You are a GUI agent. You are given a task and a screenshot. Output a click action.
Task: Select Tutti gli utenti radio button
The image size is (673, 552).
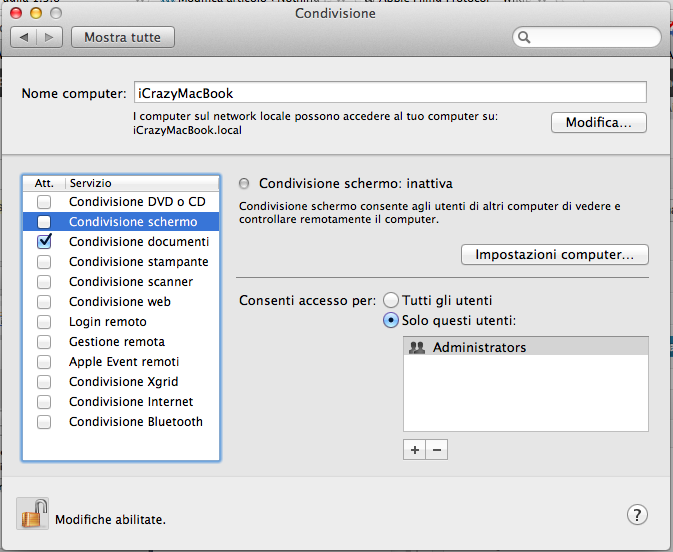point(391,300)
